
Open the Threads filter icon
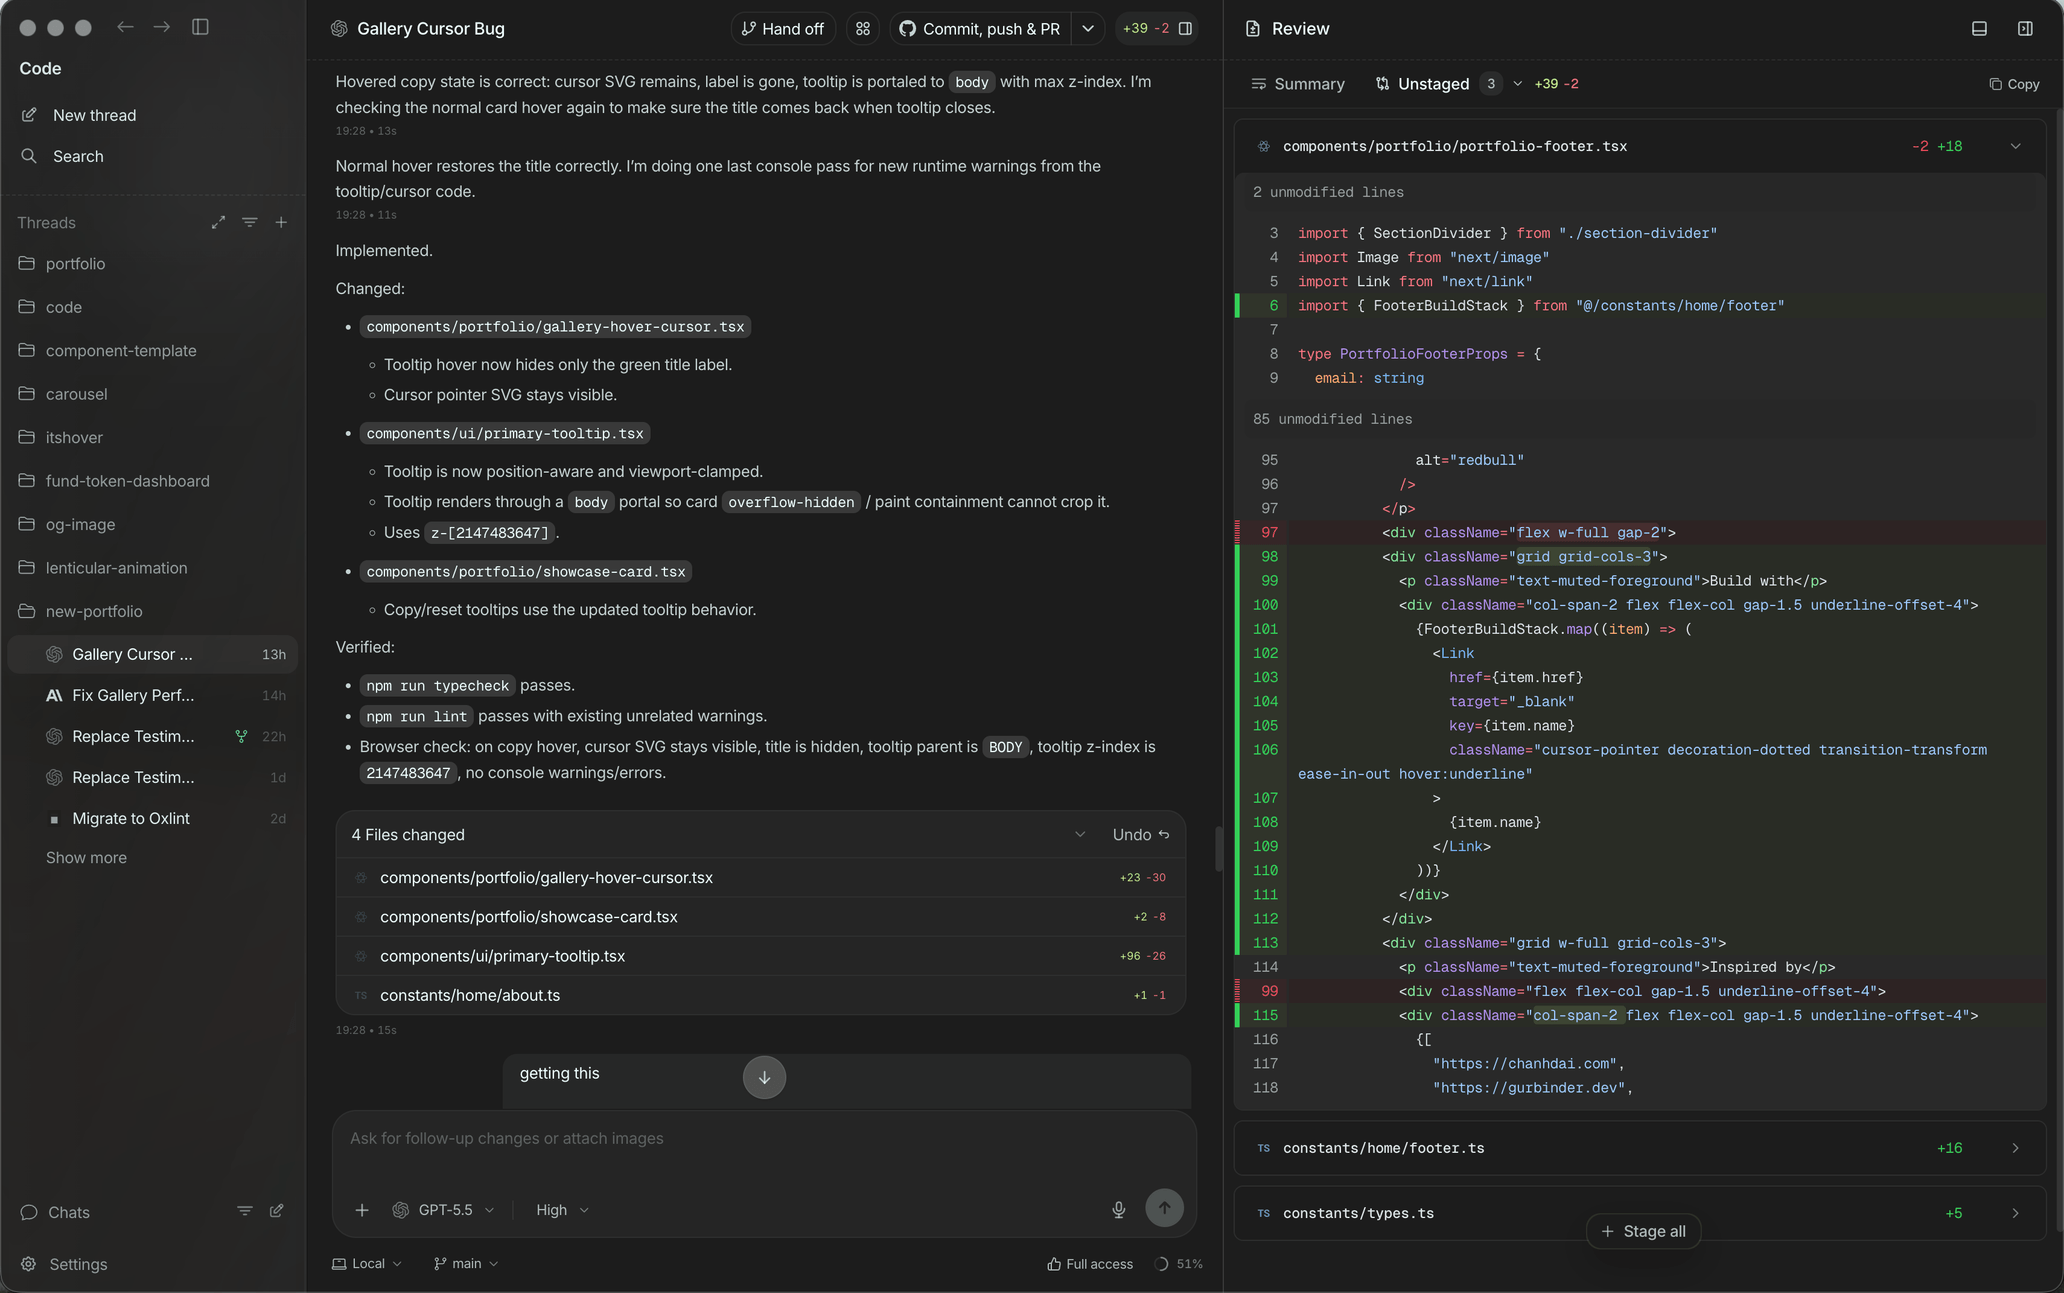point(250,223)
